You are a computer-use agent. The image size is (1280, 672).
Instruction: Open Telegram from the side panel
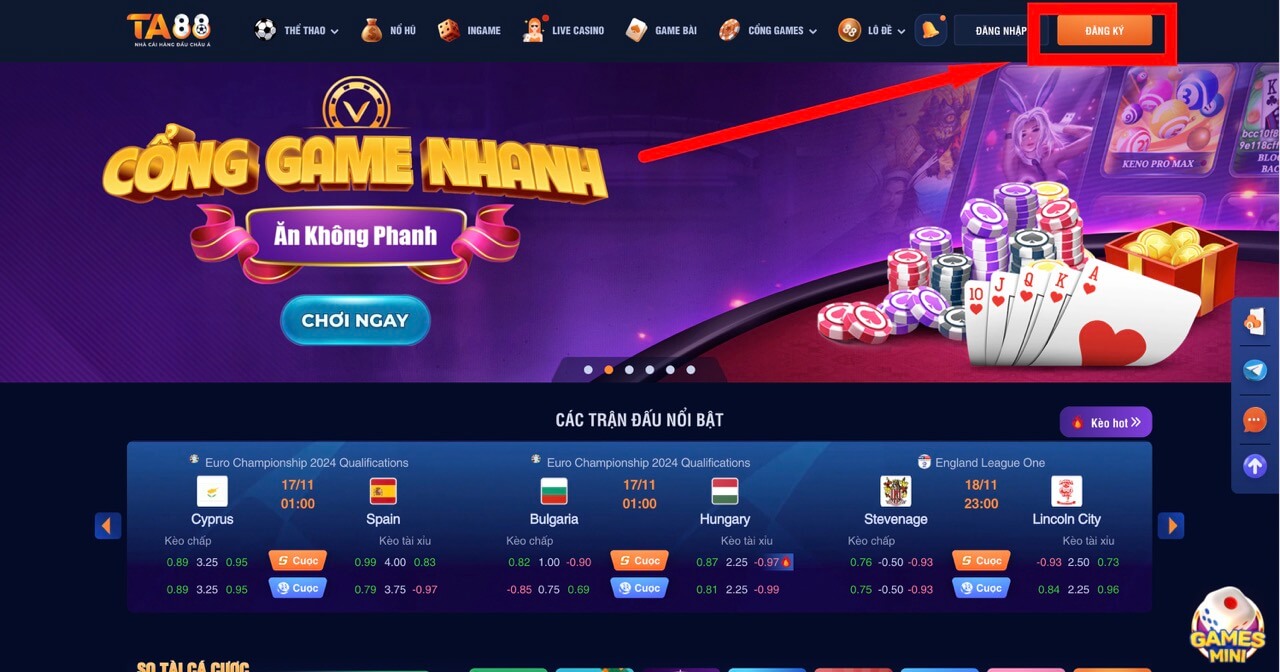click(1255, 370)
